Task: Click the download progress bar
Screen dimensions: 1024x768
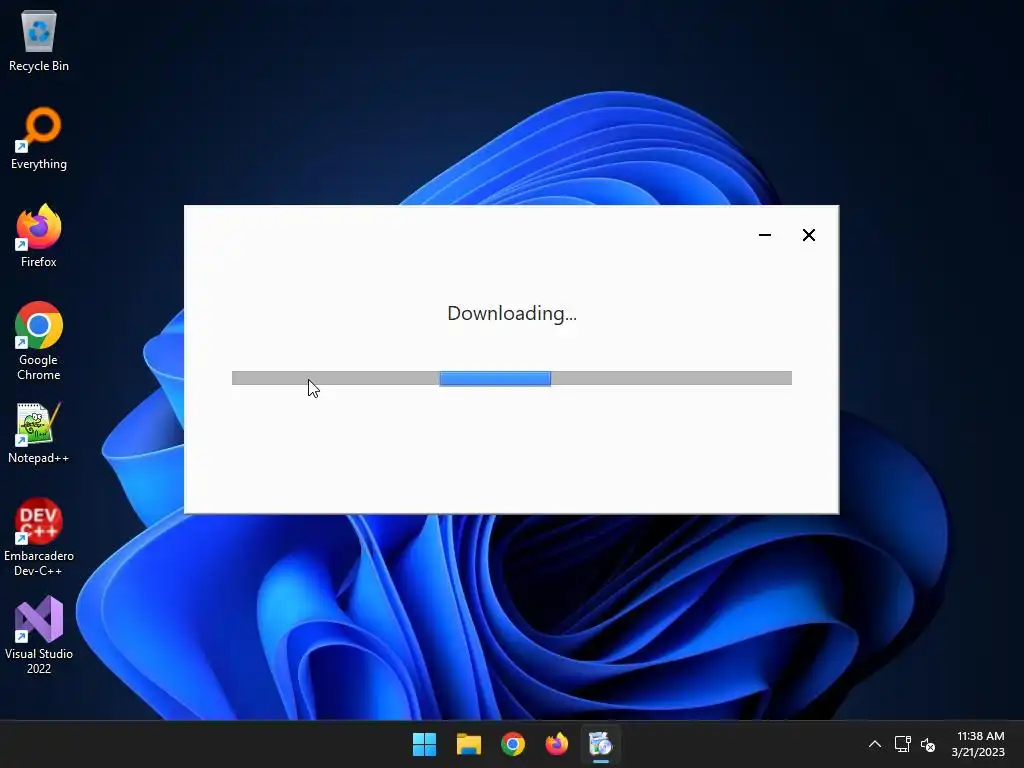Action: point(512,378)
